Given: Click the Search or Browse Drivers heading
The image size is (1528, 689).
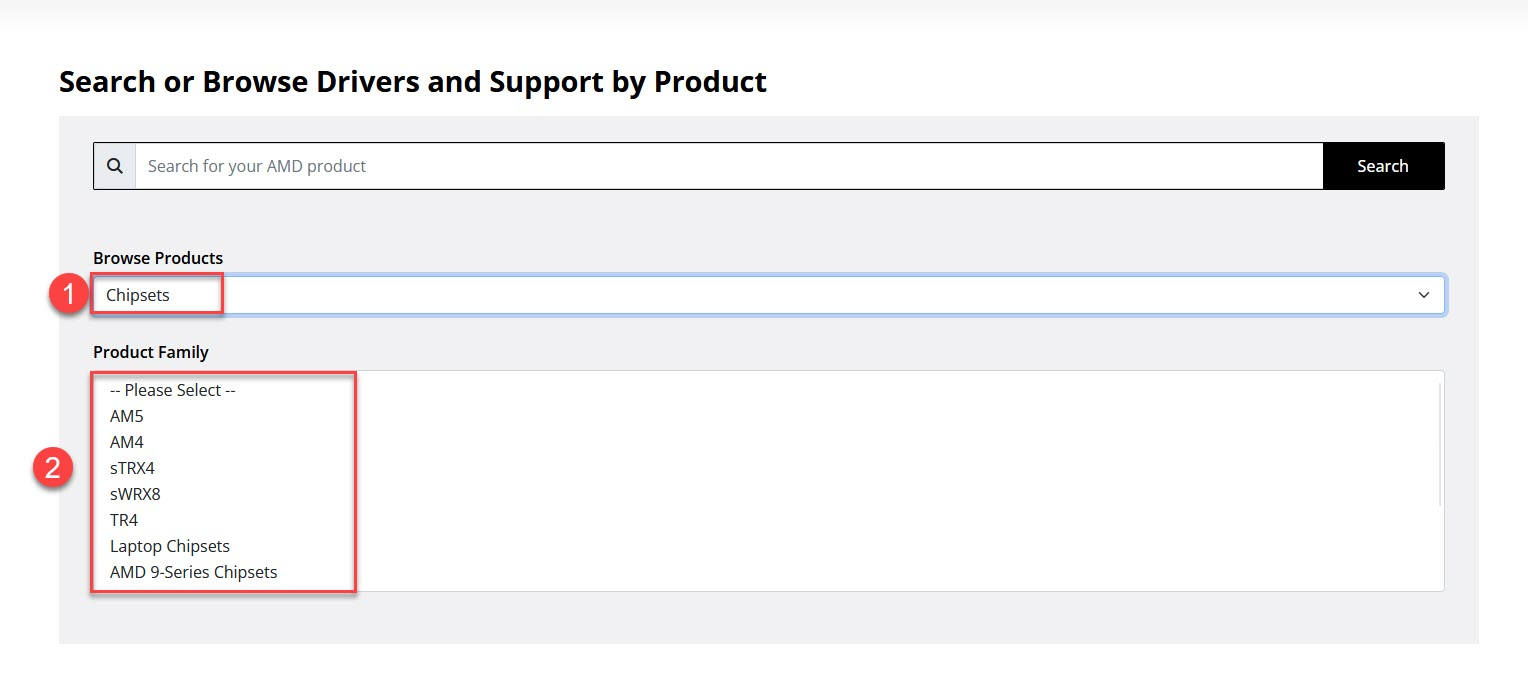Looking at the screenshot, I should point(413,82).
